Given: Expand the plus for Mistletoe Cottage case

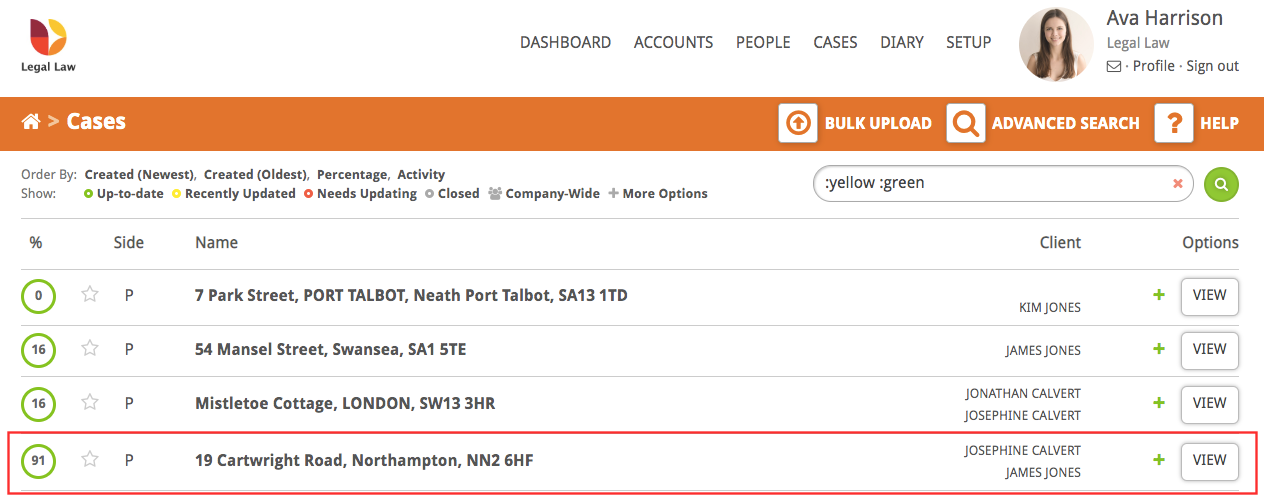Looking at the screenshot, I should point(1159,402).
